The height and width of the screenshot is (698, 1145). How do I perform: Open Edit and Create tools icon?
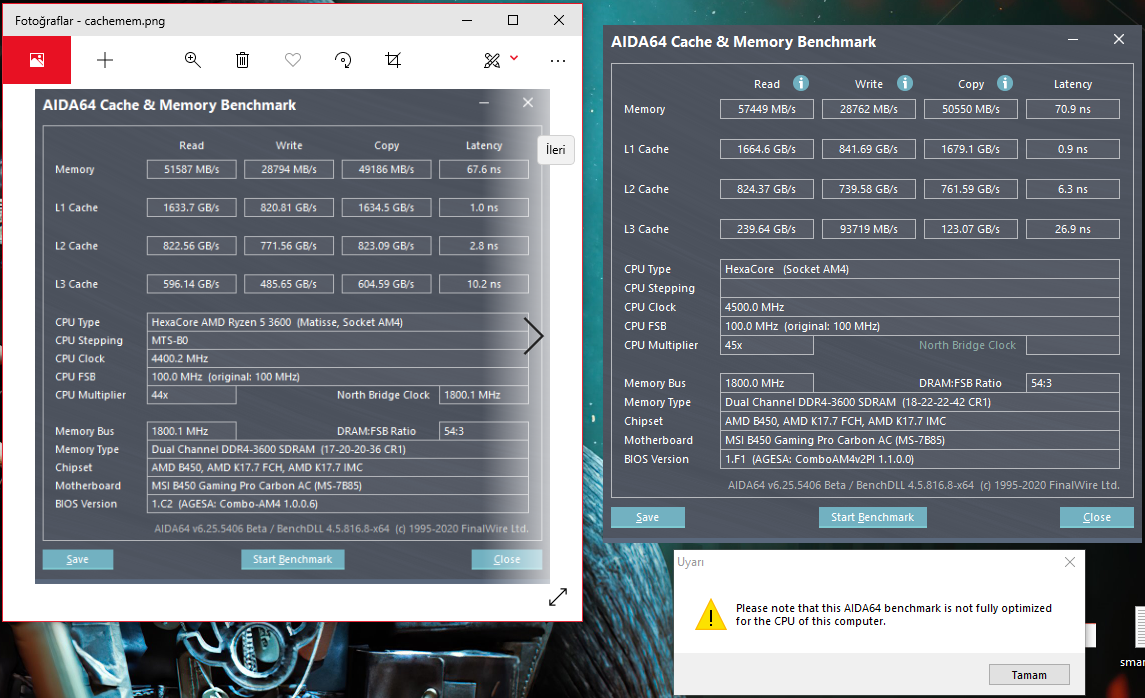tap(492, 61)
